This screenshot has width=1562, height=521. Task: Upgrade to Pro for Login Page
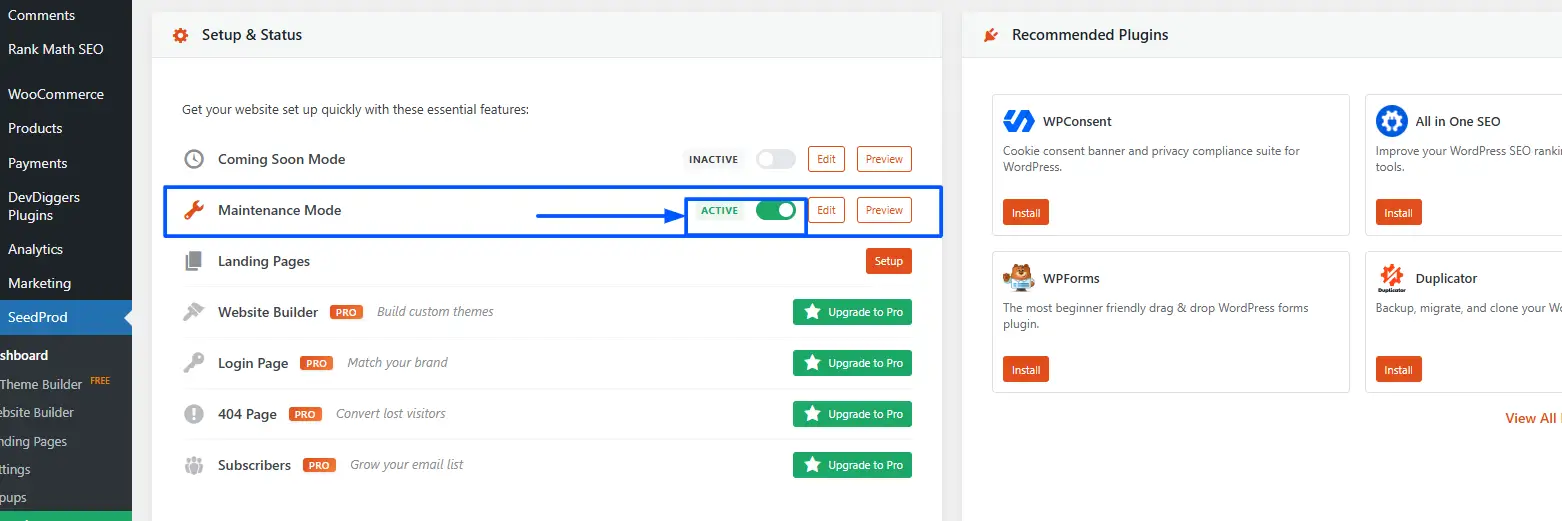(852, 363)
